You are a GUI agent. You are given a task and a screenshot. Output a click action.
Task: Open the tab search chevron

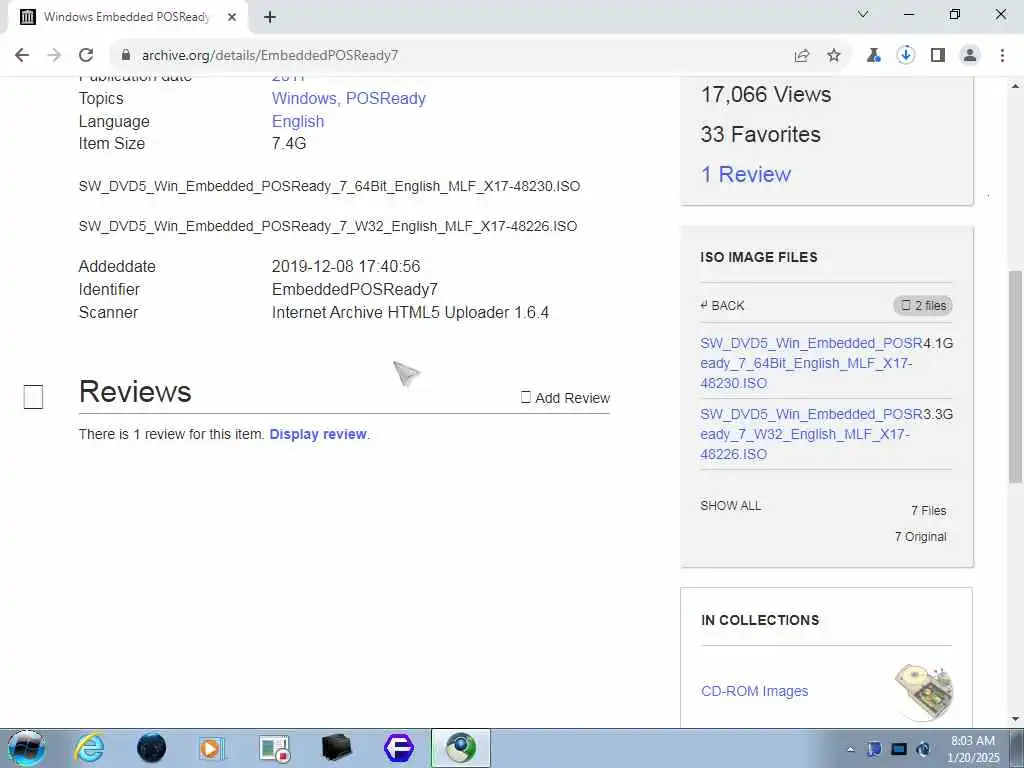(863, 14)
